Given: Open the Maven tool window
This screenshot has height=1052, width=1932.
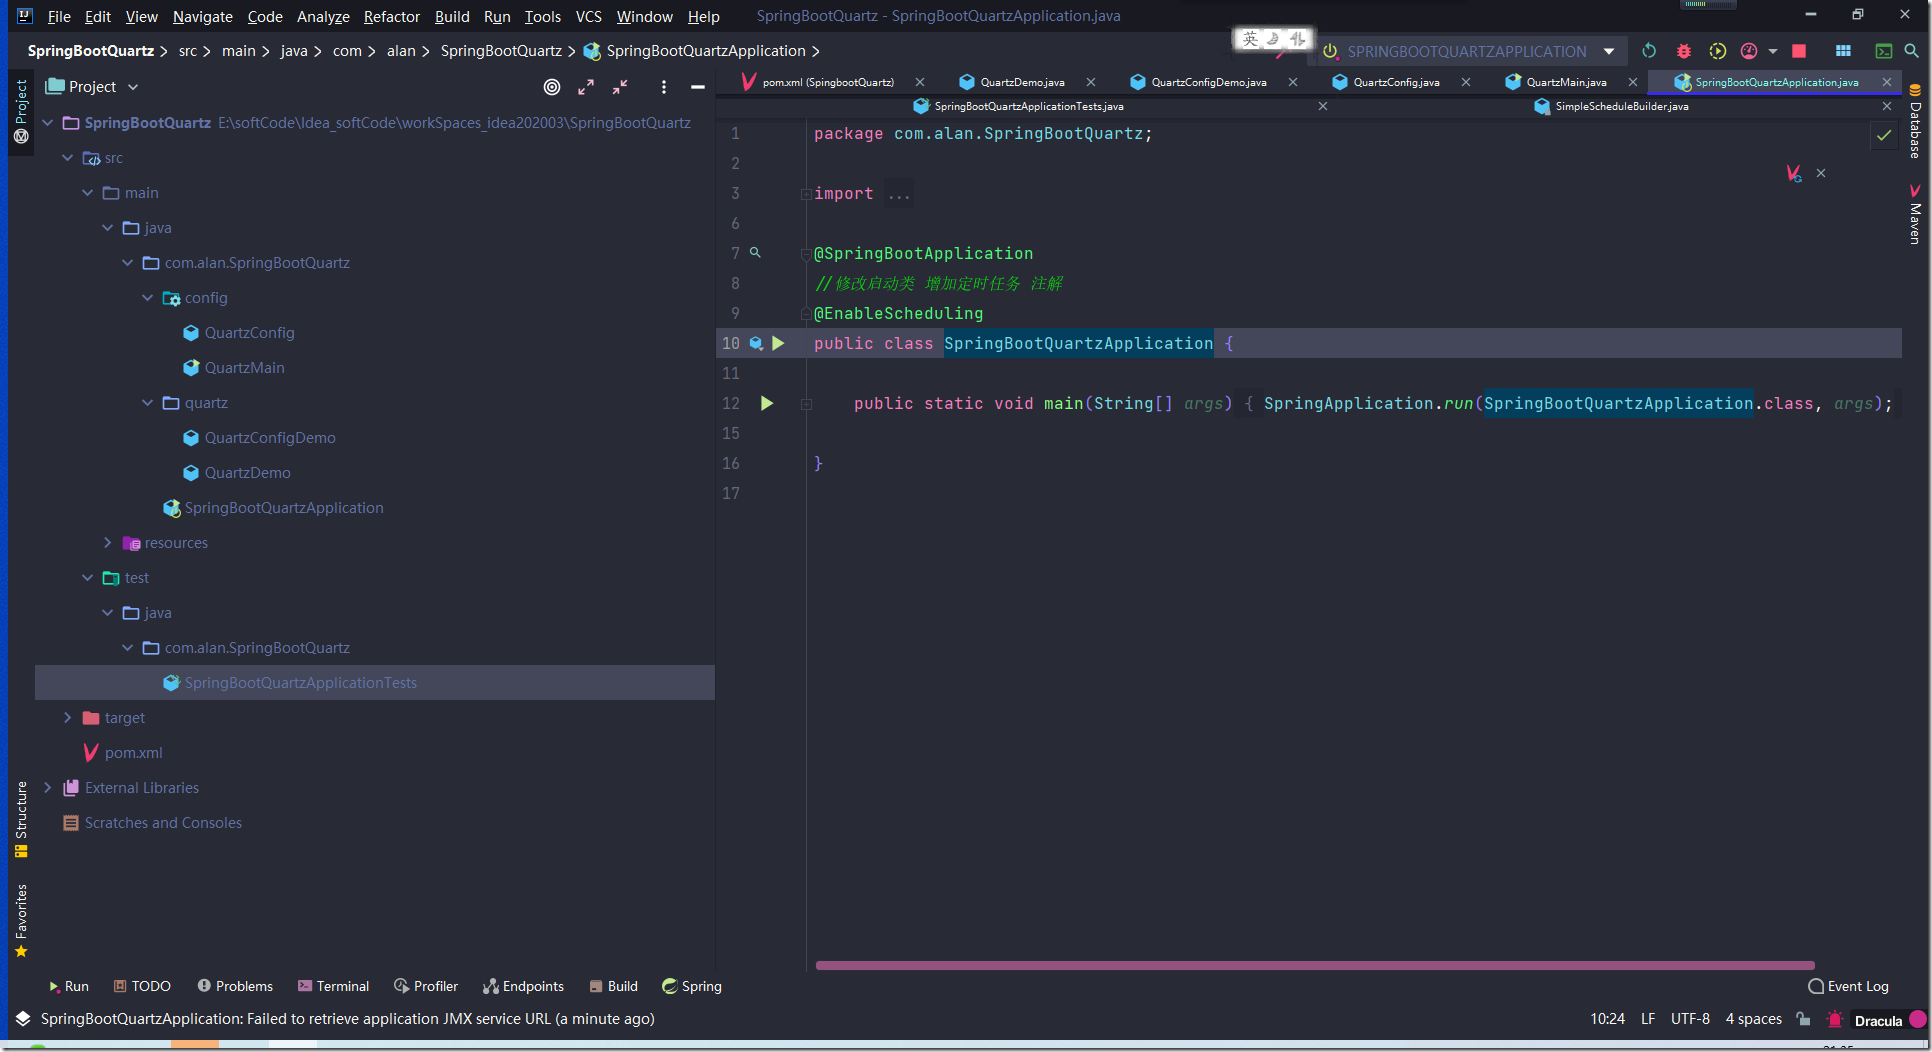Looking at the screenshot, I should 1916,214.
